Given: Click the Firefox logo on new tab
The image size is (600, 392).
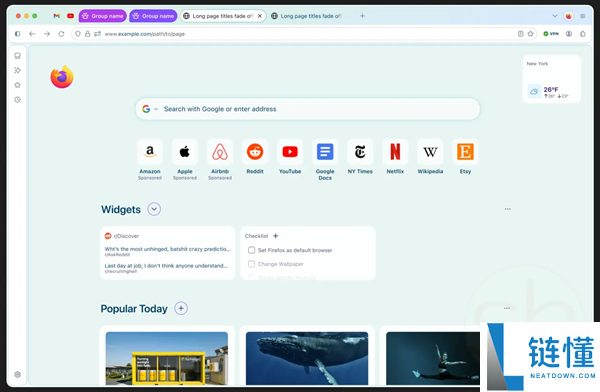Looking at the screenshot, I should (x=62, y=77).
